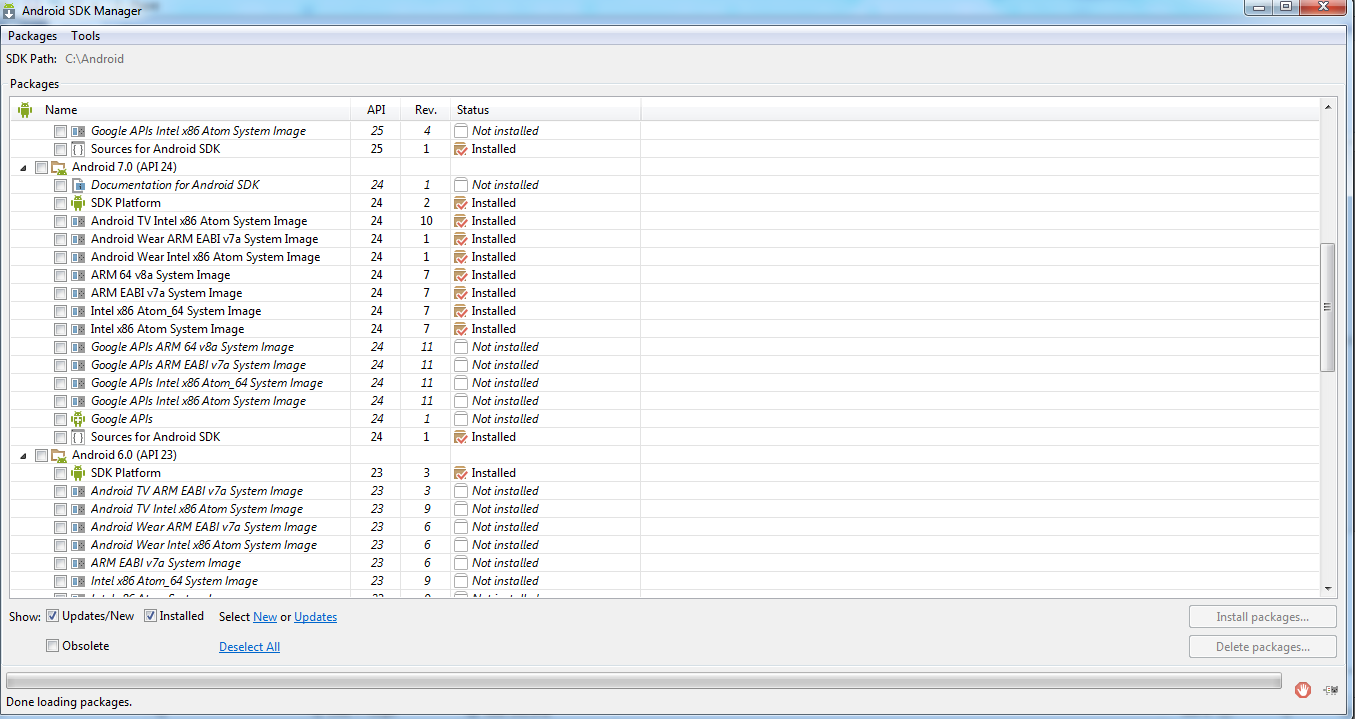
Task: Click the Android TV Intel x86 API 24 image icon
Action: [x=78, y=221]
